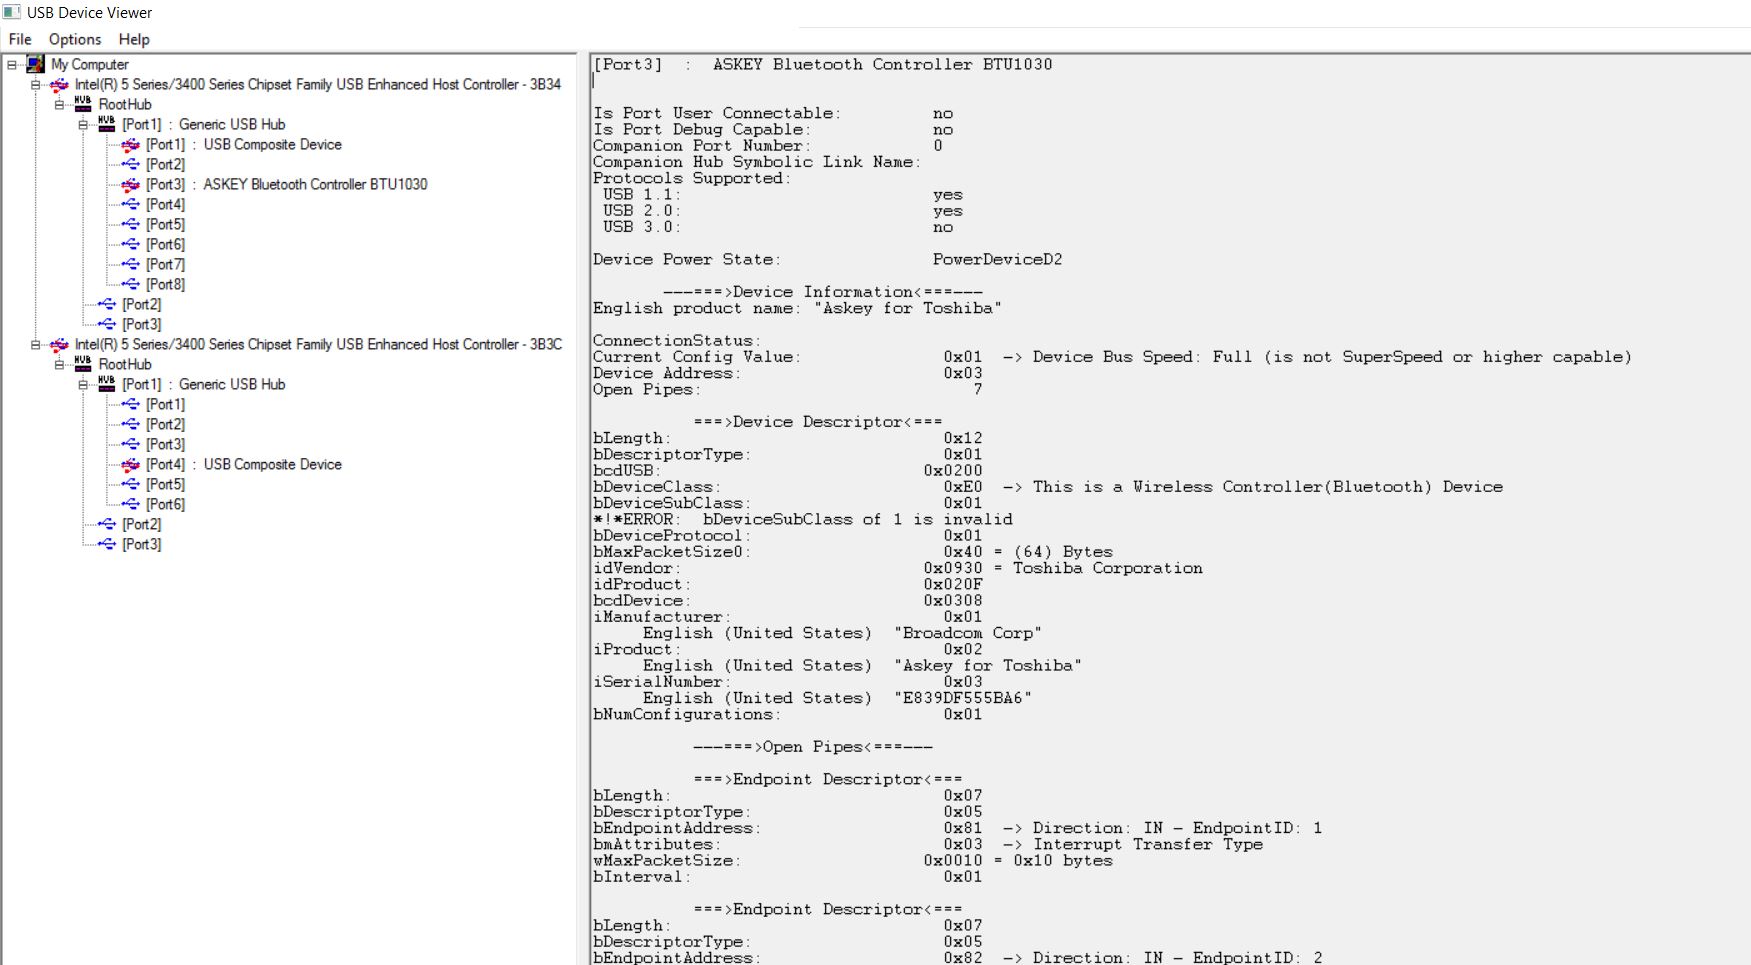Select [Port3] directly under the 3B34 RootHub
This screenshot has width=1751, height=965.
141,324
